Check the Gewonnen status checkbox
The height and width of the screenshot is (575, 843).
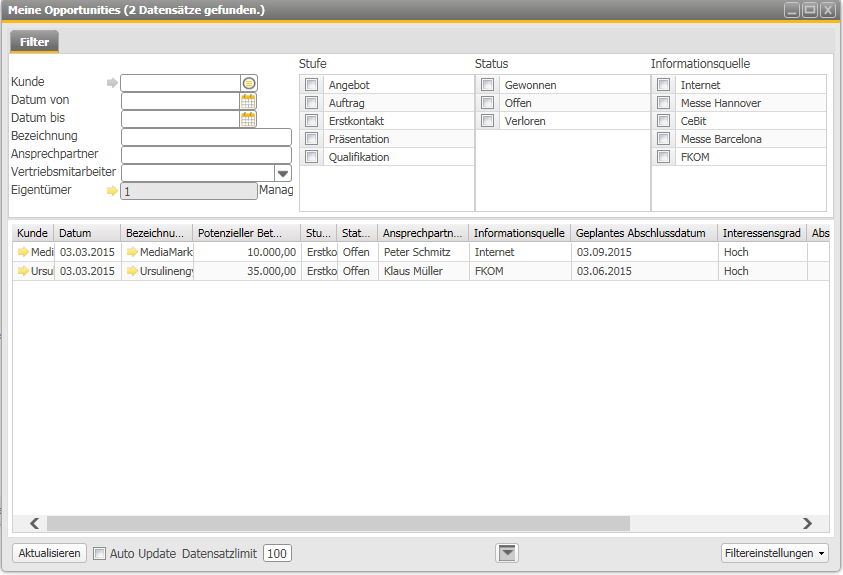tap(488, 84)
